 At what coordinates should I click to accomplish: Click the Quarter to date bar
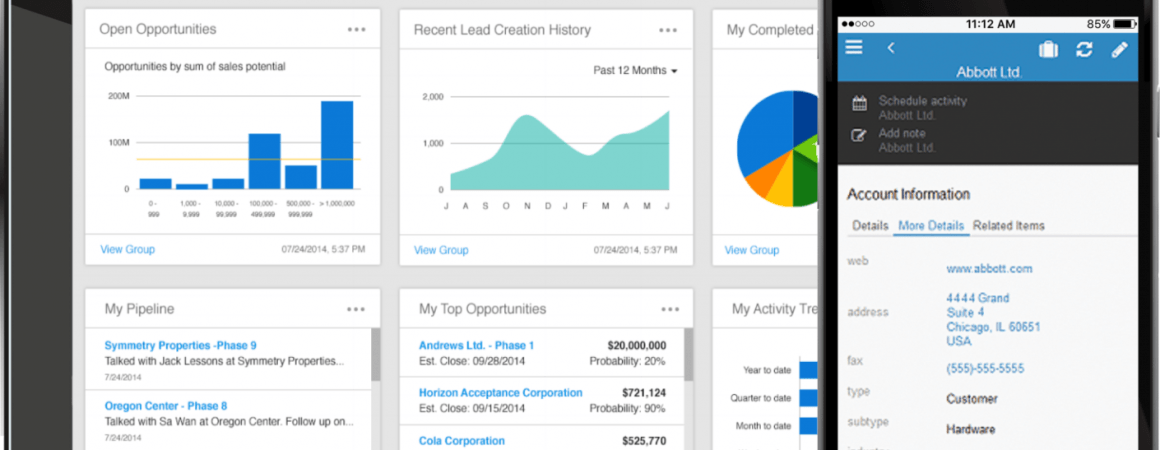[809, 398]
